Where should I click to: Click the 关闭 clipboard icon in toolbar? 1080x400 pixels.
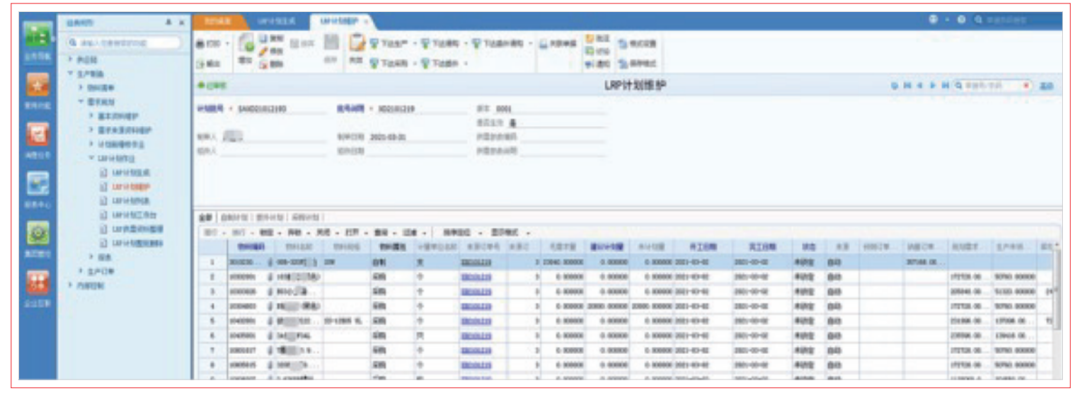click(356, 45)
